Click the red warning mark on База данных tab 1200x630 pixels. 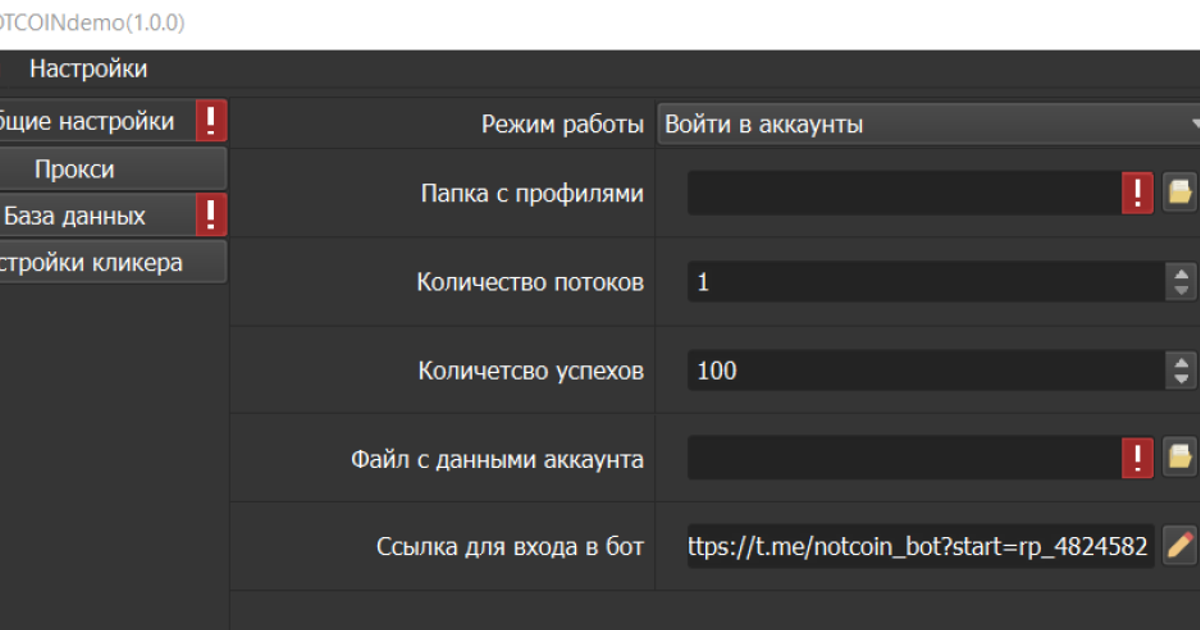(x=211, y=215)
